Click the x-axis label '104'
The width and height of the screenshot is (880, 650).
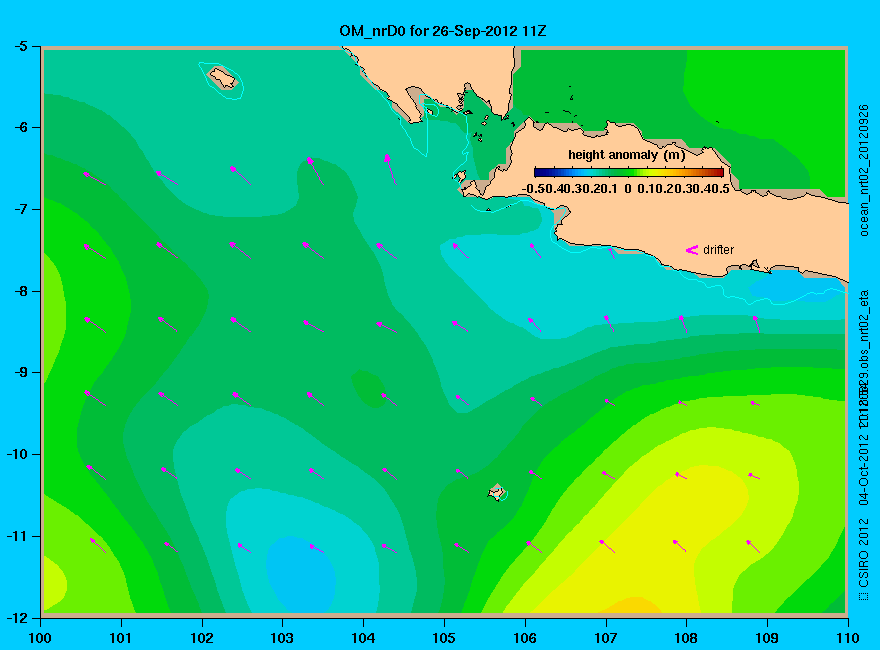[x=363, y=638]
